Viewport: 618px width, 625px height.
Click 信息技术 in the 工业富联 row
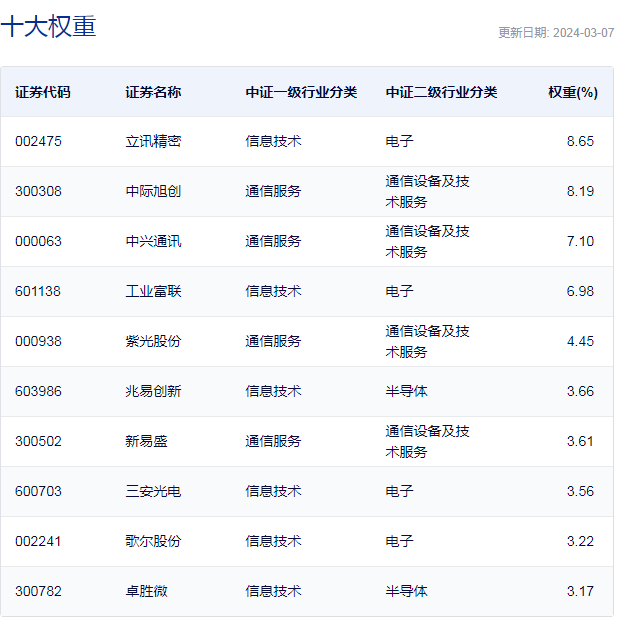click(x=273, y=291)
